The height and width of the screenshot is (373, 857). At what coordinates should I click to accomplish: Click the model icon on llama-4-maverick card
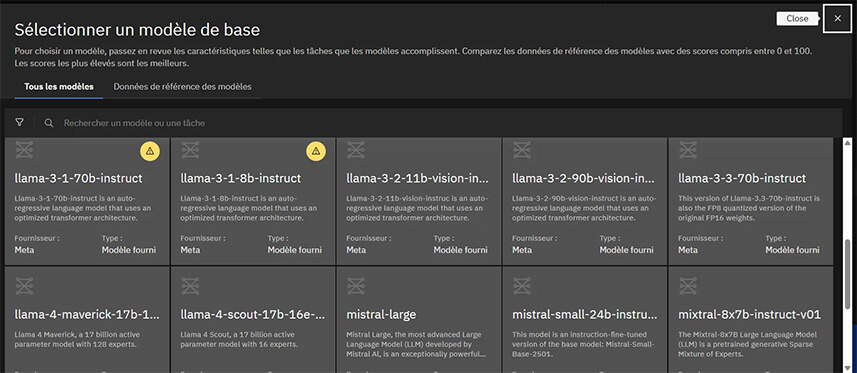coord(24,286)
